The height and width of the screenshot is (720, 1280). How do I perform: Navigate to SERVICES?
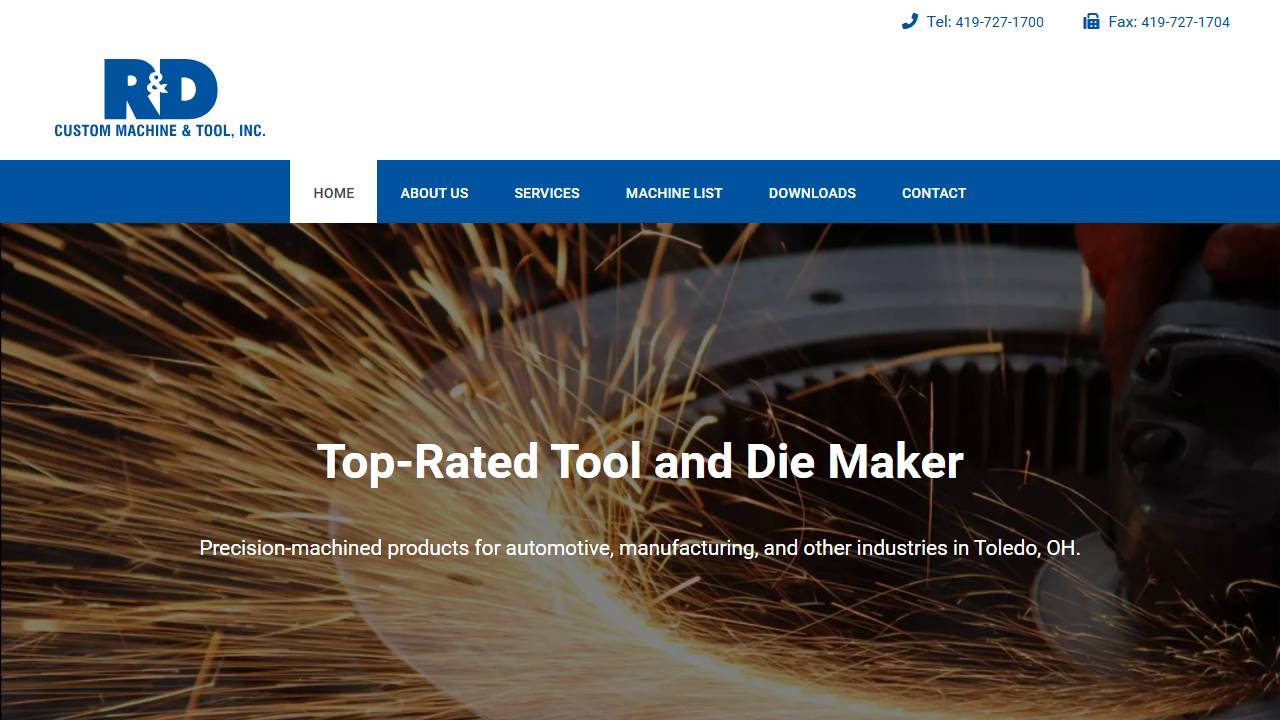pyautogui.click(x=547, y=192)
